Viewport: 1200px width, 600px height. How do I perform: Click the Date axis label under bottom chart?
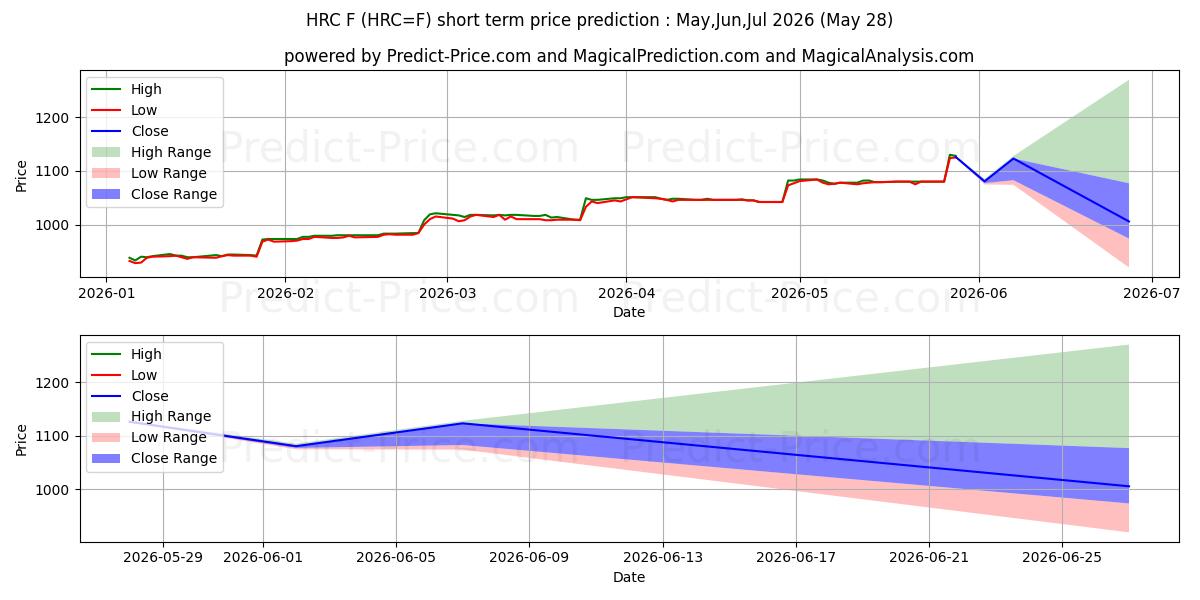(629, 577)
